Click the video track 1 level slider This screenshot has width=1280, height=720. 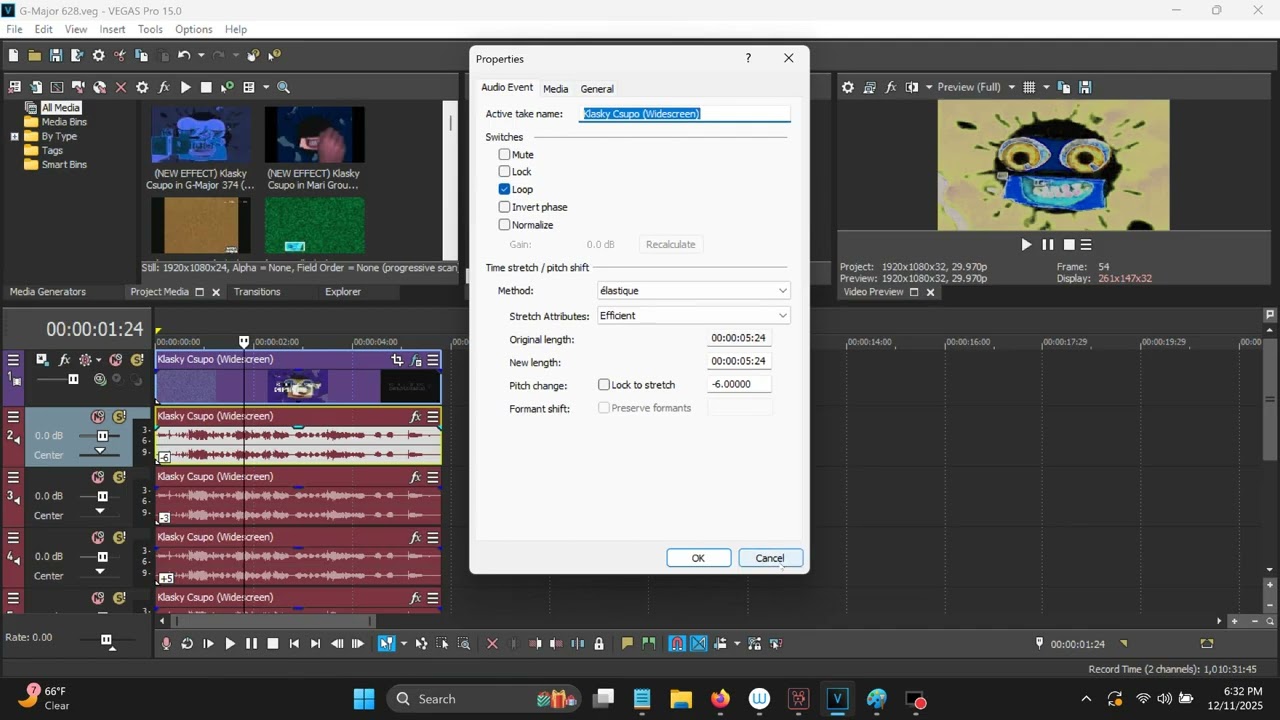[x=73, y=379]
